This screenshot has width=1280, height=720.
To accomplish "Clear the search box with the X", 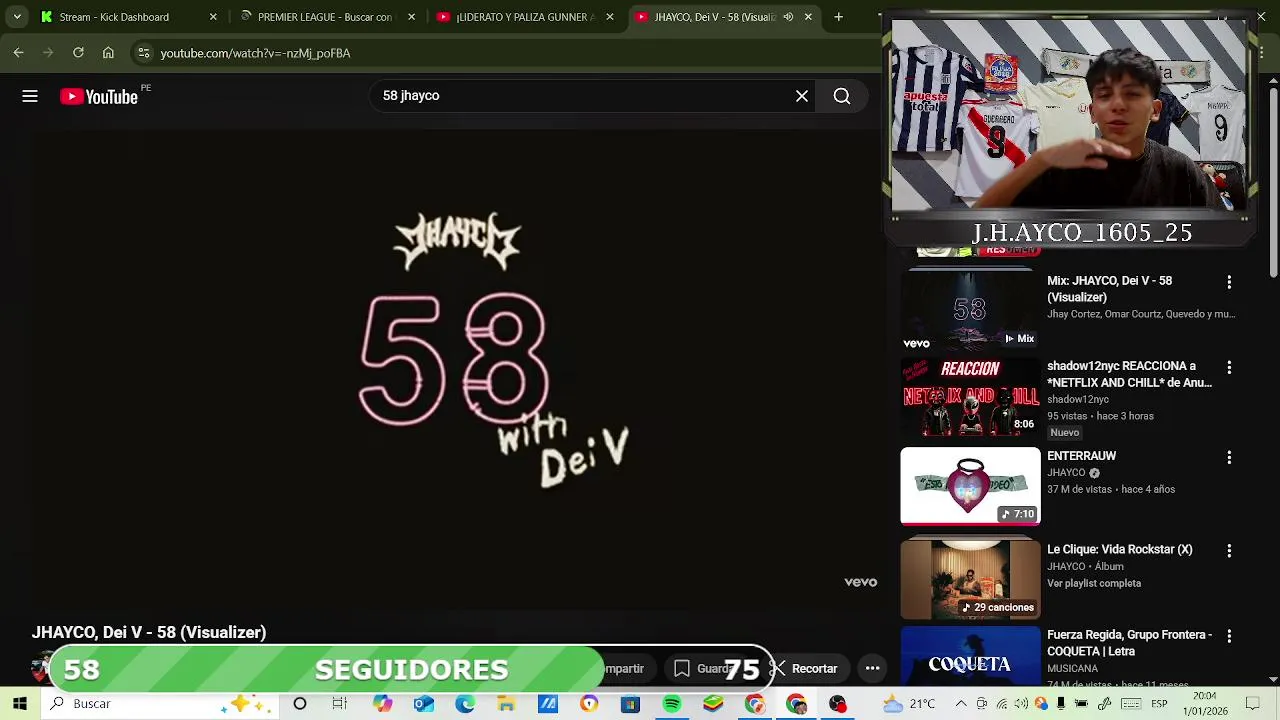I will coord(802,96).
